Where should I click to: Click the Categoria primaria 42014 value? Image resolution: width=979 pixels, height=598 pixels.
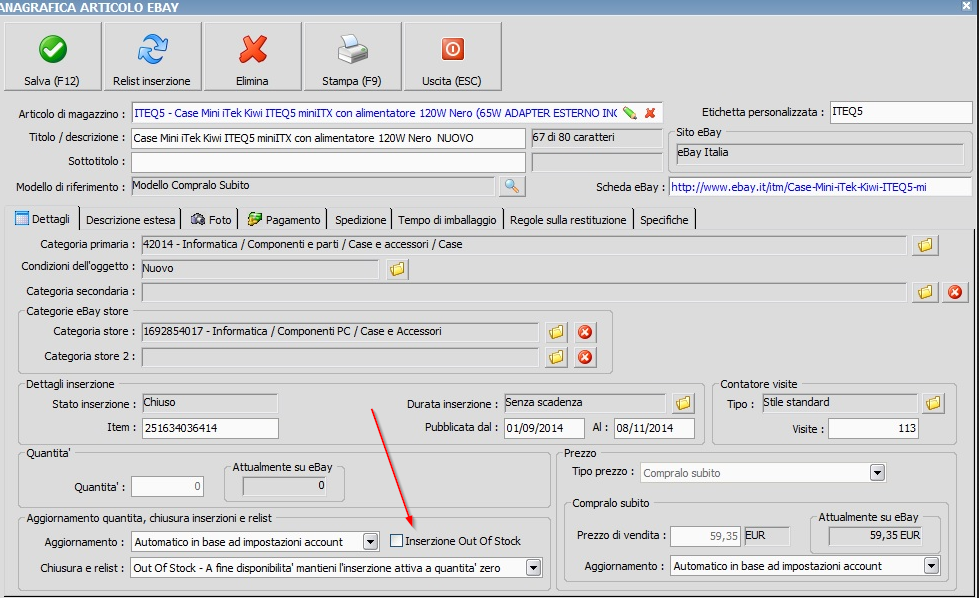(x=524, y=245)
